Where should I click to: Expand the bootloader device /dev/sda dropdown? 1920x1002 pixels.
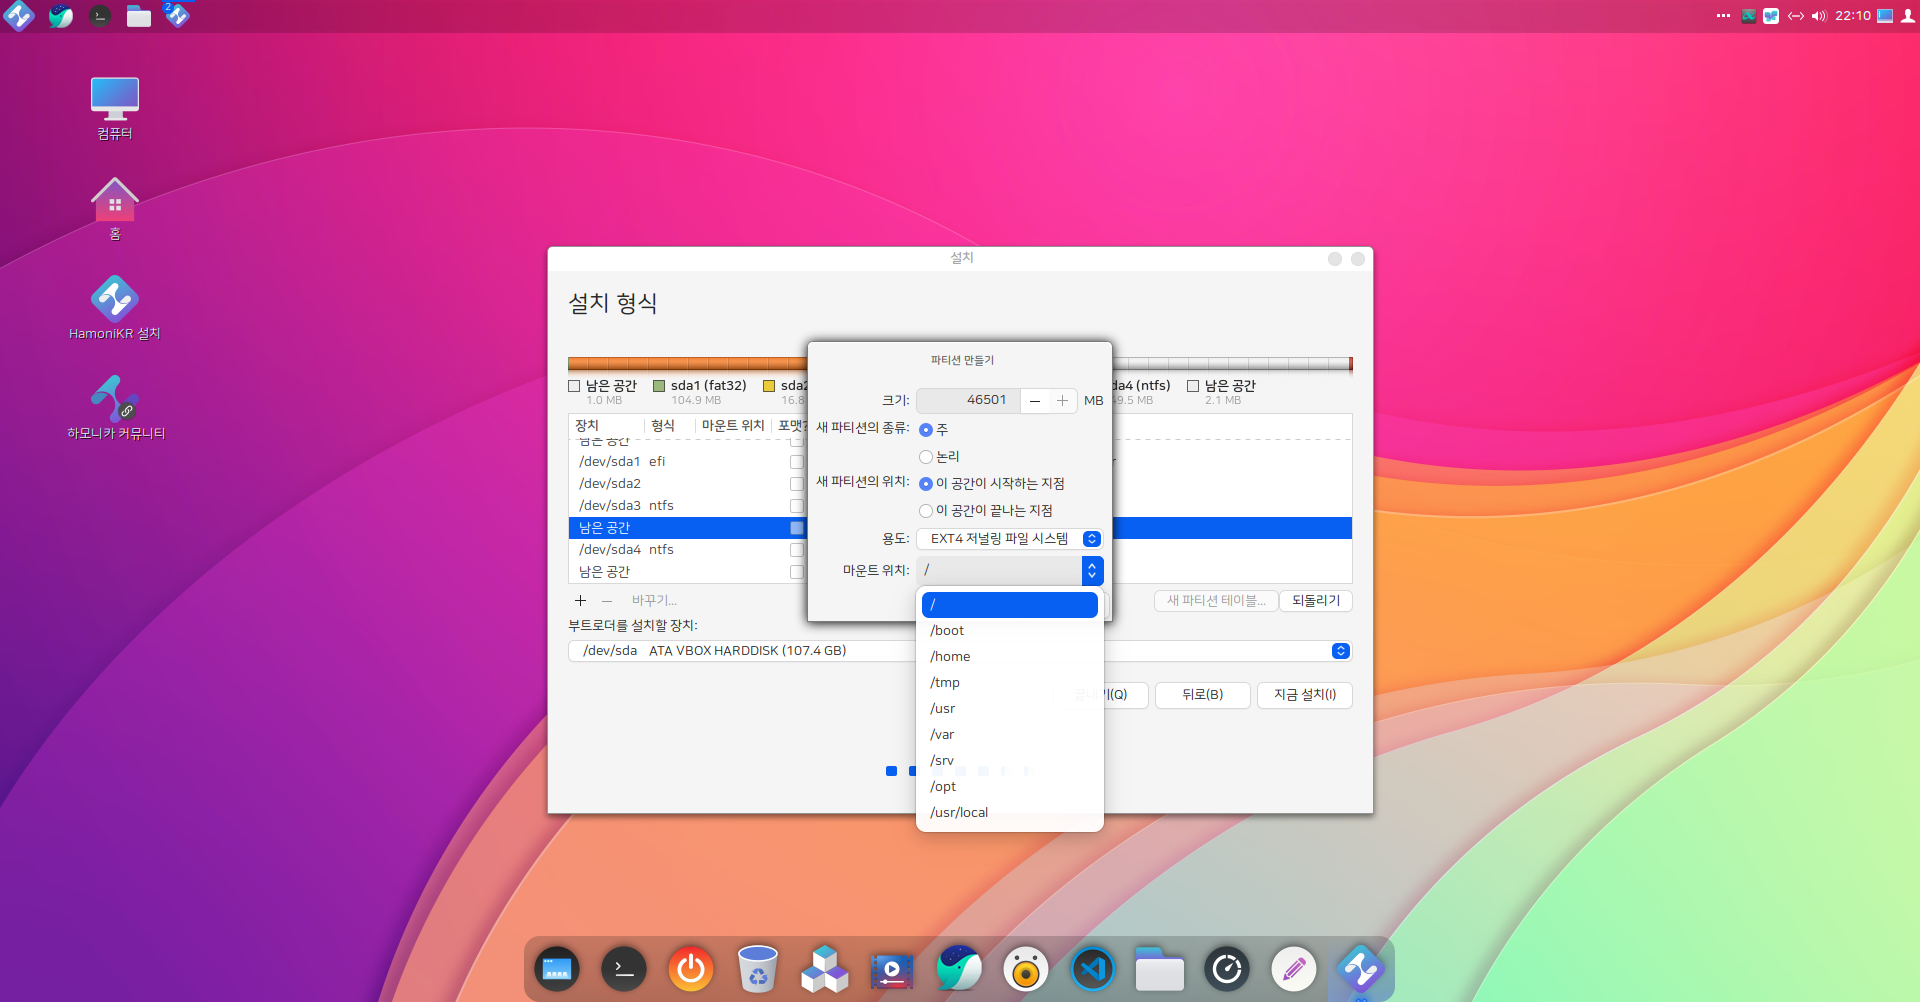point(1340,651)
